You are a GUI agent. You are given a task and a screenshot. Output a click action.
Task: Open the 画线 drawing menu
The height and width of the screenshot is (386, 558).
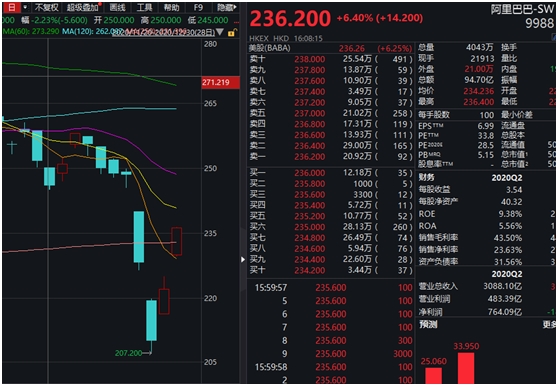coord(117,7)
